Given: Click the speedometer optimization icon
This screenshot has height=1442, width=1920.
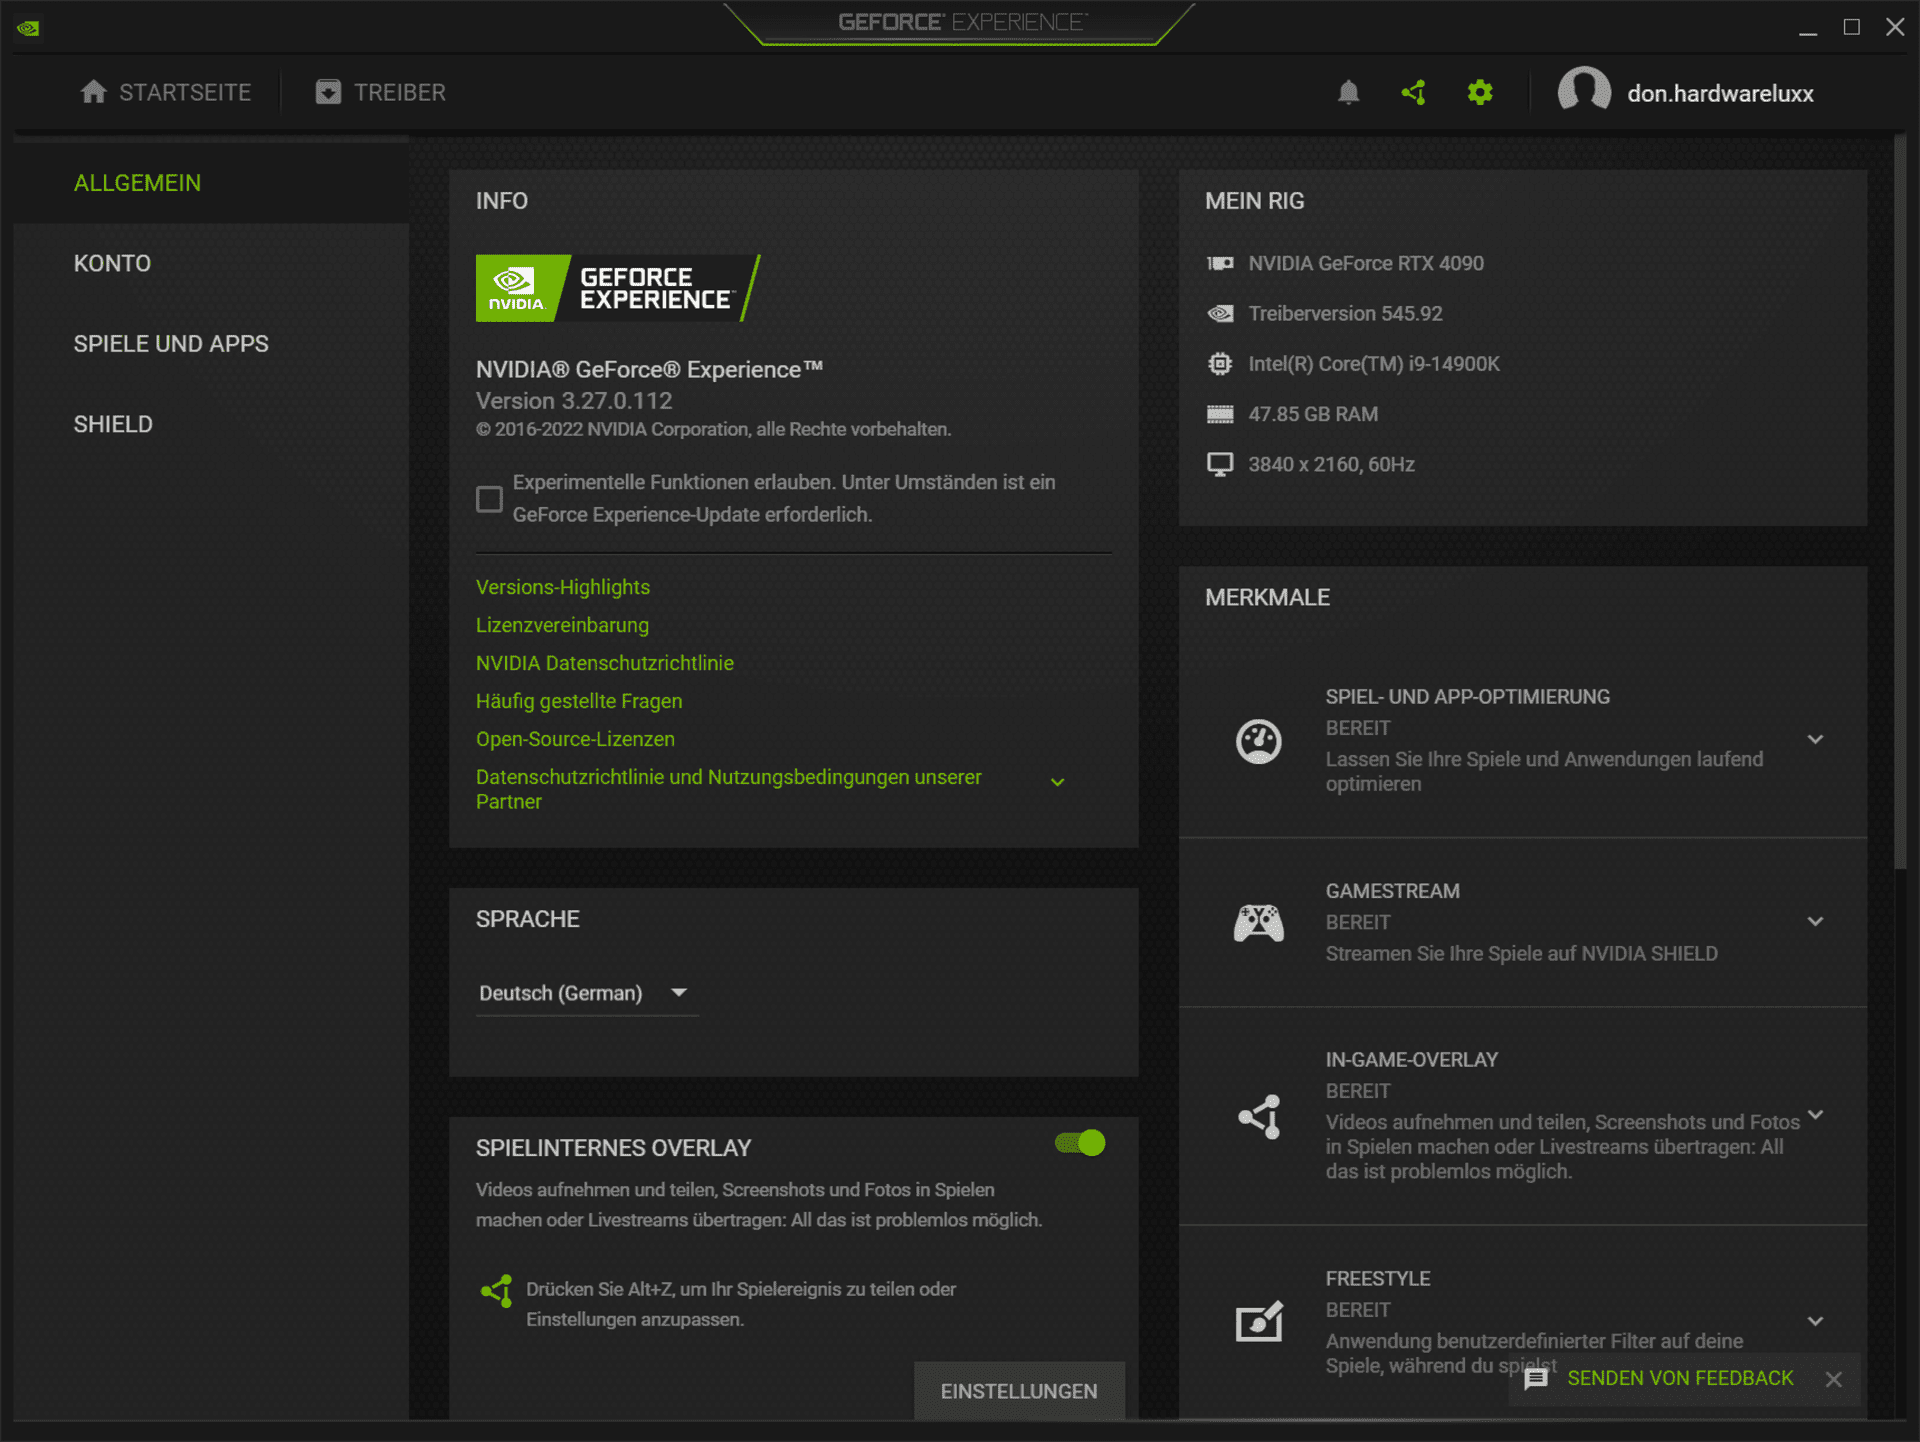Looking at the screenshot, I should (x=1259, y=741).
